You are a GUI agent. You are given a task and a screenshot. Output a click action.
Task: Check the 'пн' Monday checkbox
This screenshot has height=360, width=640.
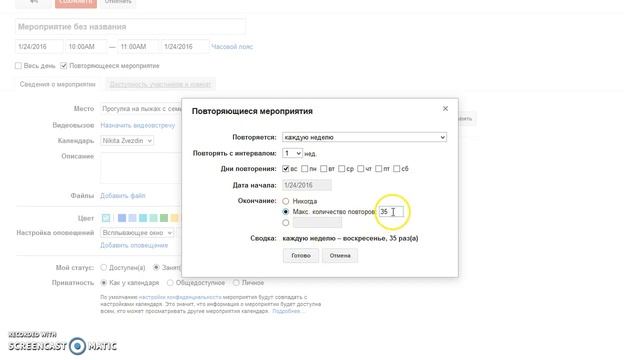(304, 169)
